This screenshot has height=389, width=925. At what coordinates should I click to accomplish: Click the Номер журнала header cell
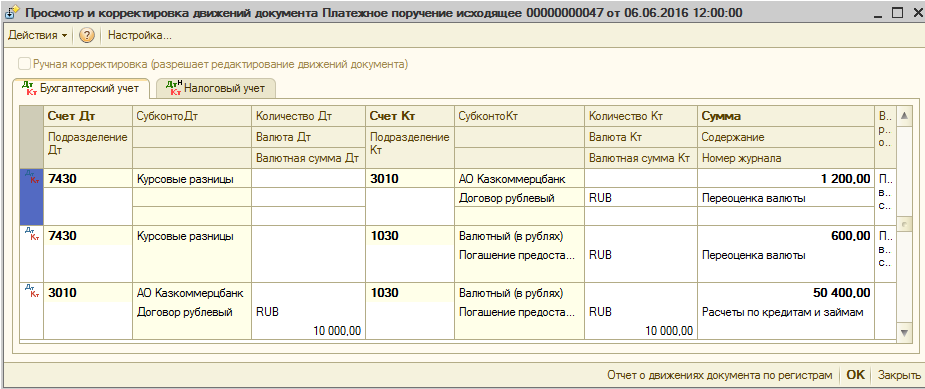click(786, 158)
